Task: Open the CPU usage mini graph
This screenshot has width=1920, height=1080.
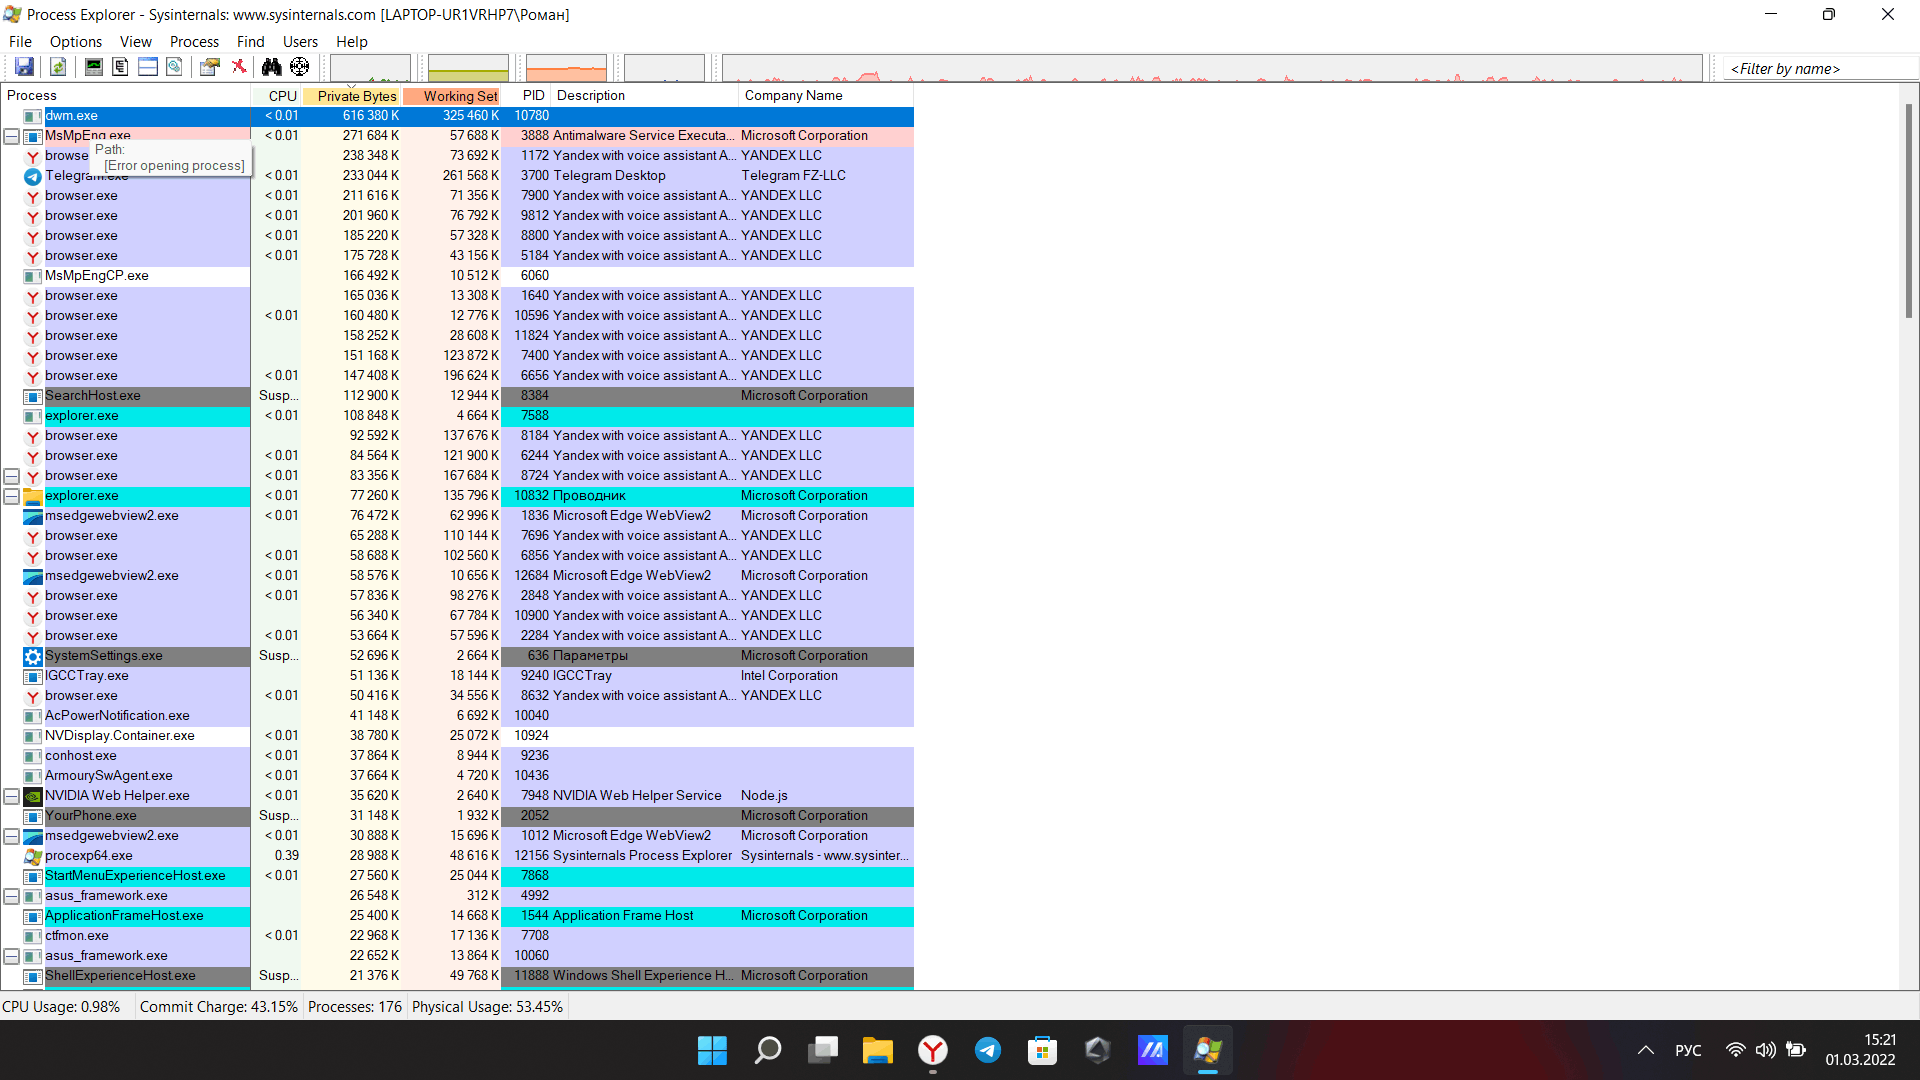Action: pos(370,68)
